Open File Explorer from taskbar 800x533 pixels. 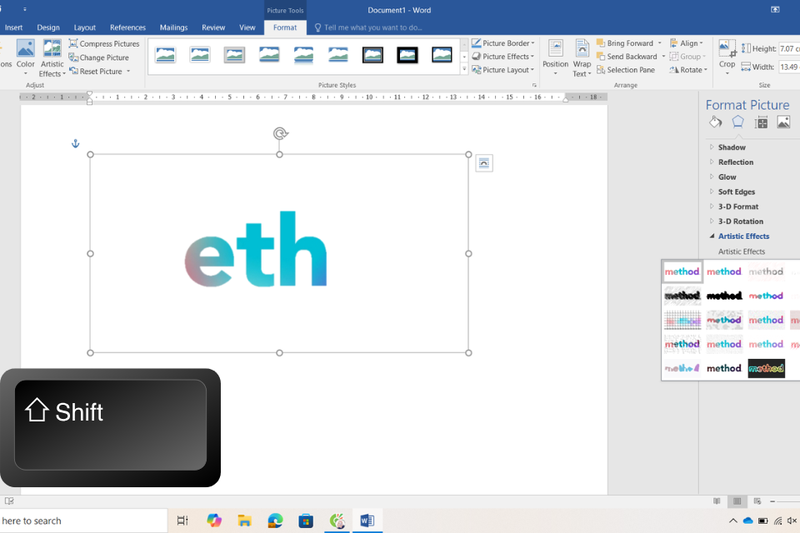(x=244, y=521)
